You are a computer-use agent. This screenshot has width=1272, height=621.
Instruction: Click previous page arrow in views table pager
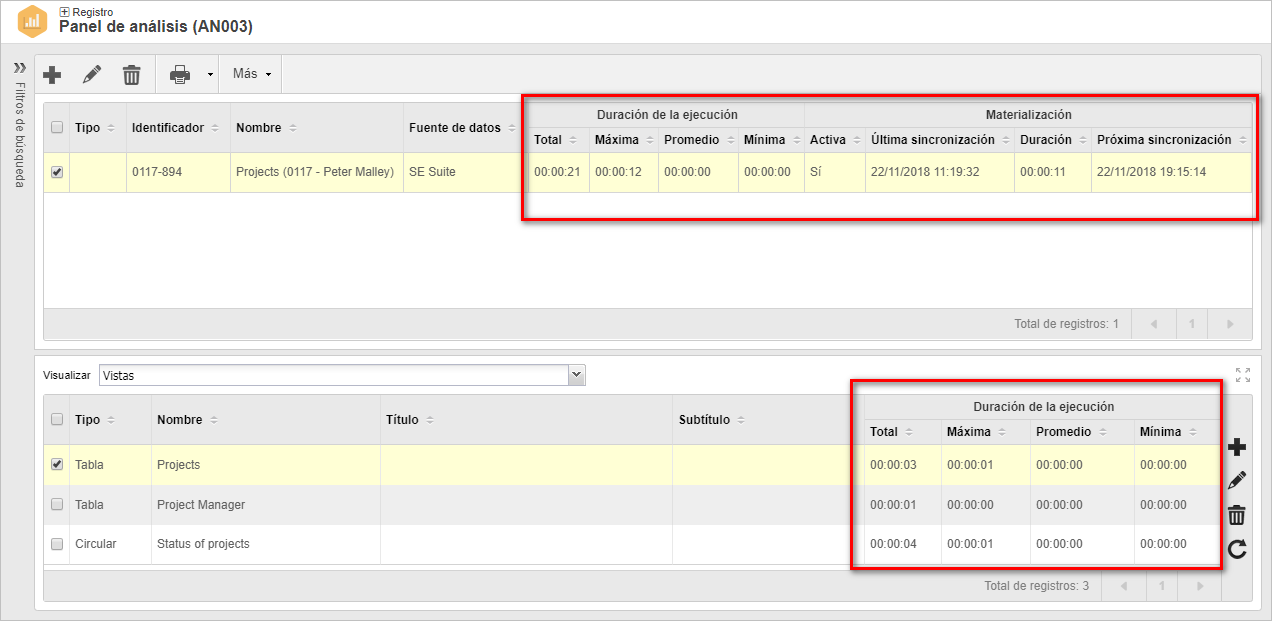pyautogui.click(x=1123, y=586)
